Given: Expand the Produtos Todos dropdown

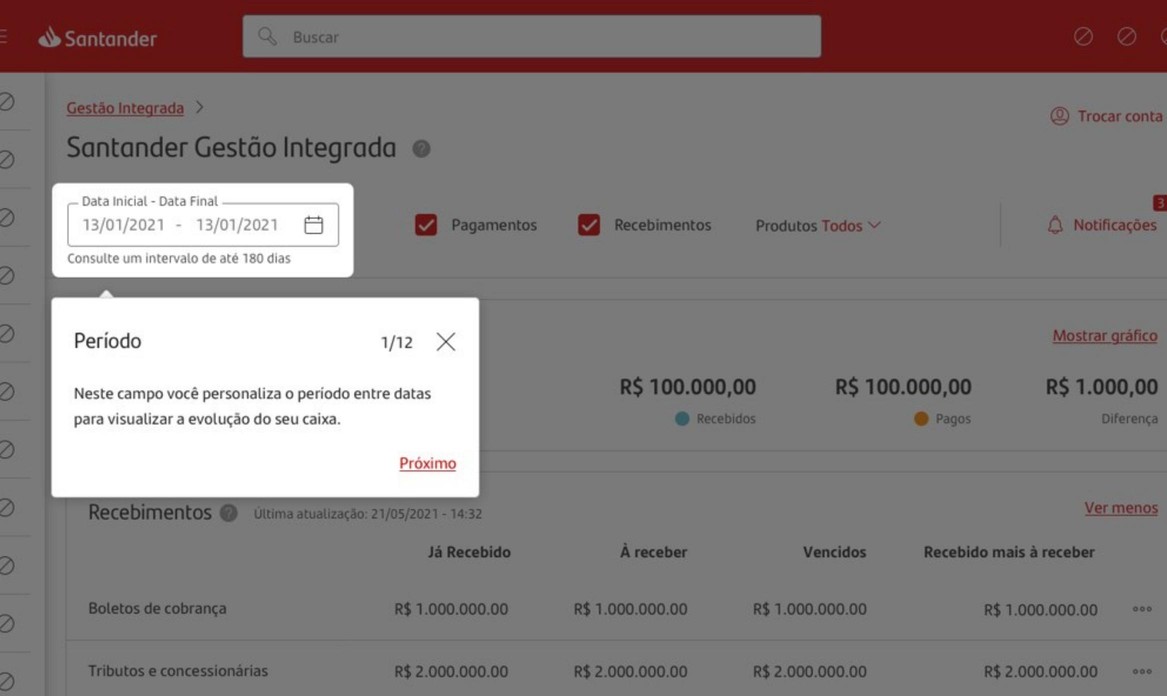Looking at the screenshot, I should [x=818, y=226].
